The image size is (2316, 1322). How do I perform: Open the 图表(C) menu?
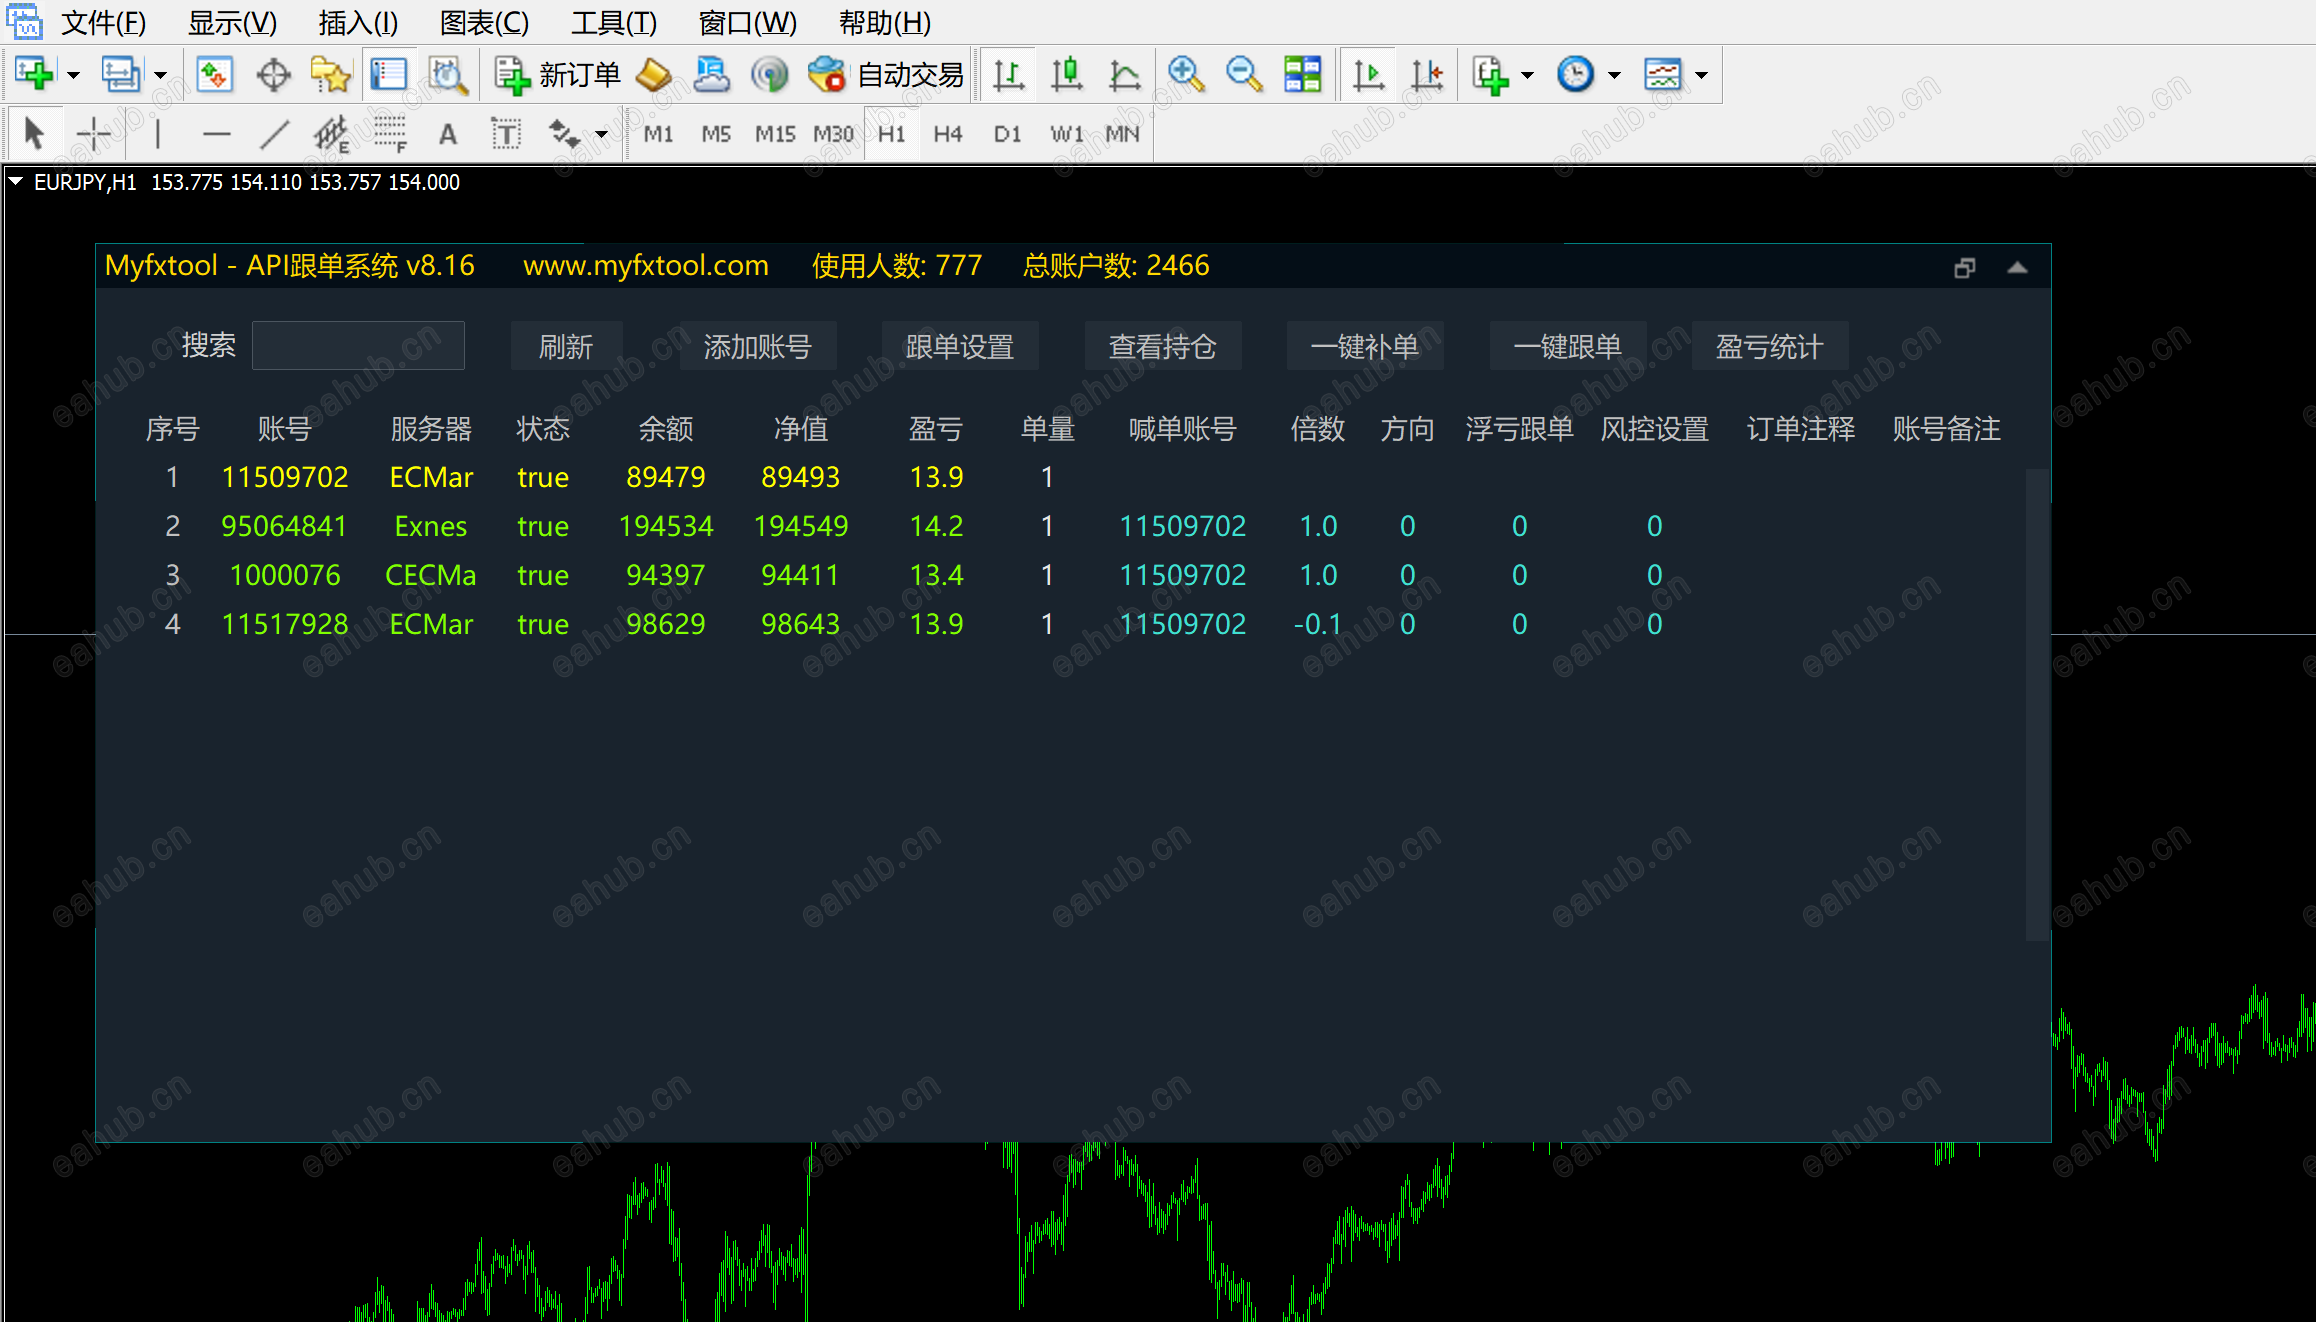tap(484, 22)
